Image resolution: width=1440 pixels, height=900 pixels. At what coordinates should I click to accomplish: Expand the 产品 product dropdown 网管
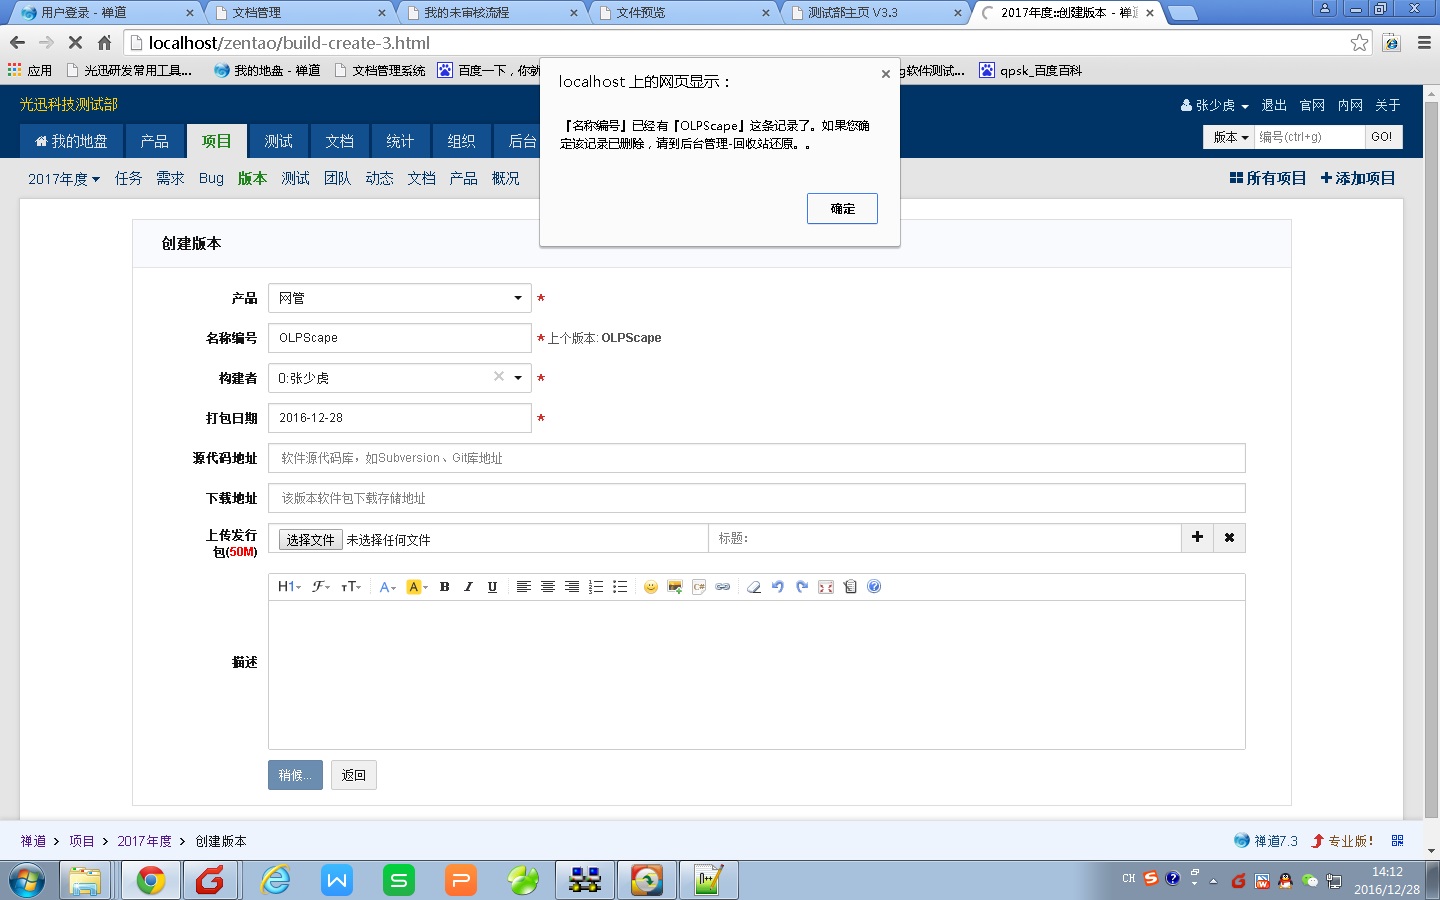tap(400, 298)
